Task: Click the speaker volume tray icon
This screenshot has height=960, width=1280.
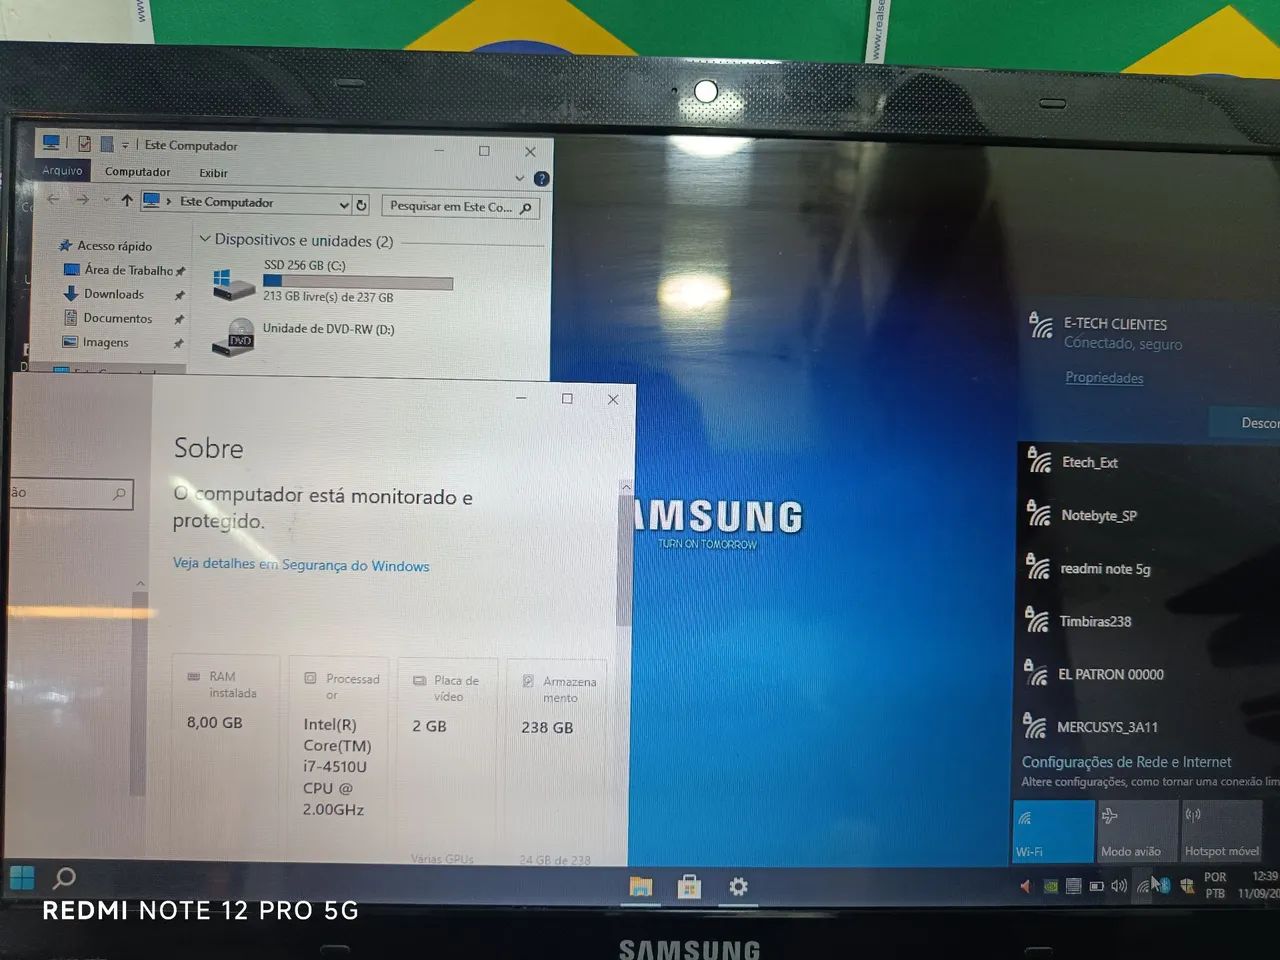Action: 1119,886
